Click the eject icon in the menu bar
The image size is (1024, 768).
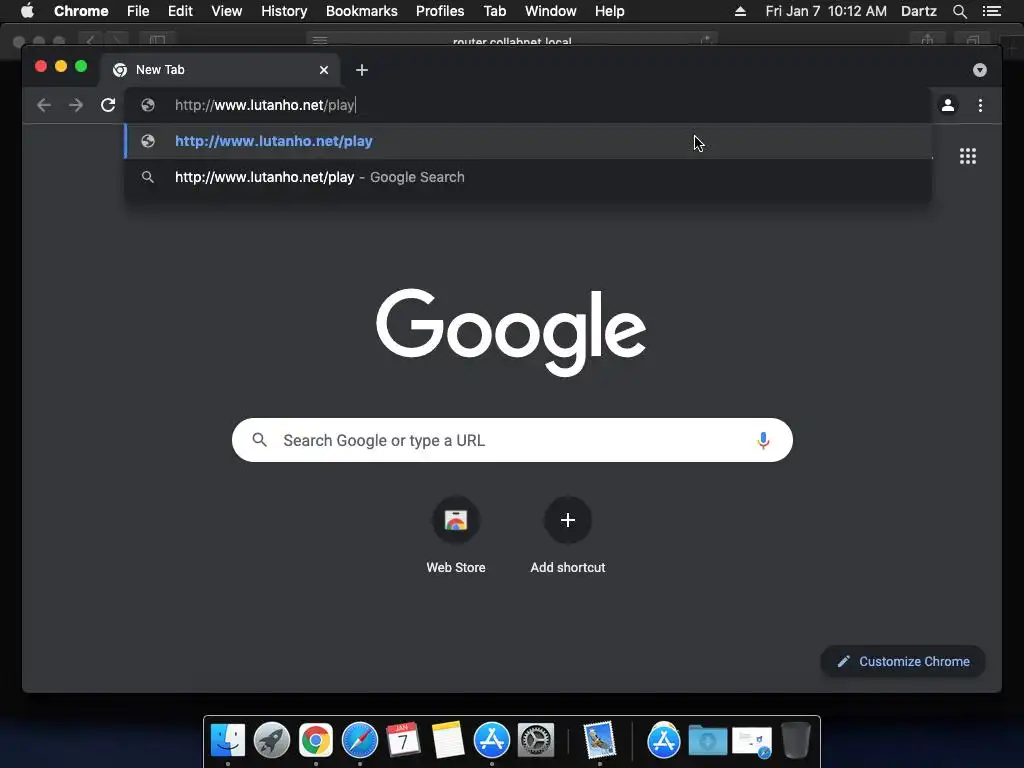click(x=740, y=11)
